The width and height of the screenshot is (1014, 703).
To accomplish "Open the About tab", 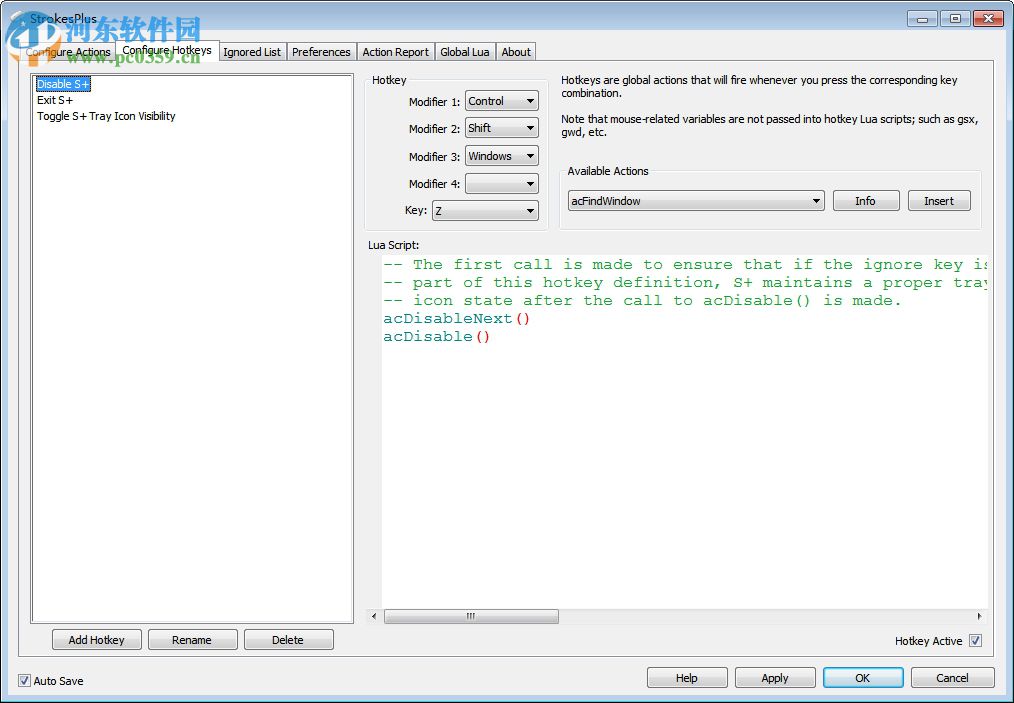I will [516, 52].
